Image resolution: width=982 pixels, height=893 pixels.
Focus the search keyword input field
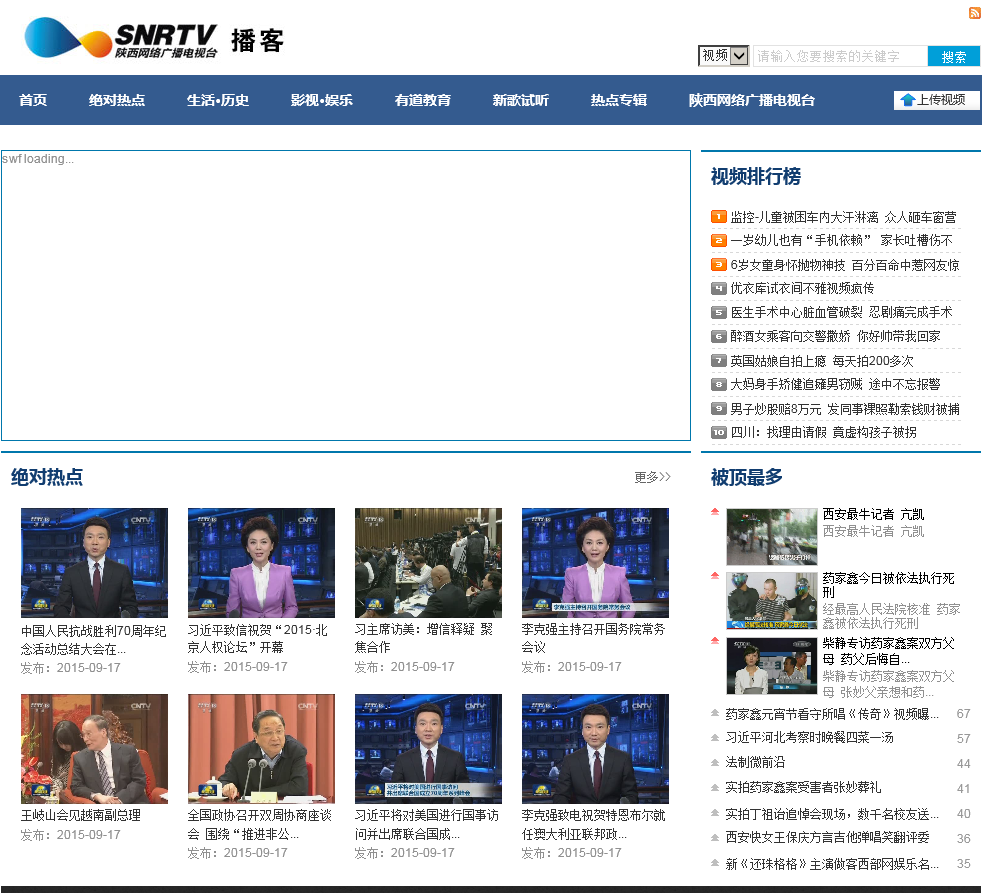tap(839, 56)
